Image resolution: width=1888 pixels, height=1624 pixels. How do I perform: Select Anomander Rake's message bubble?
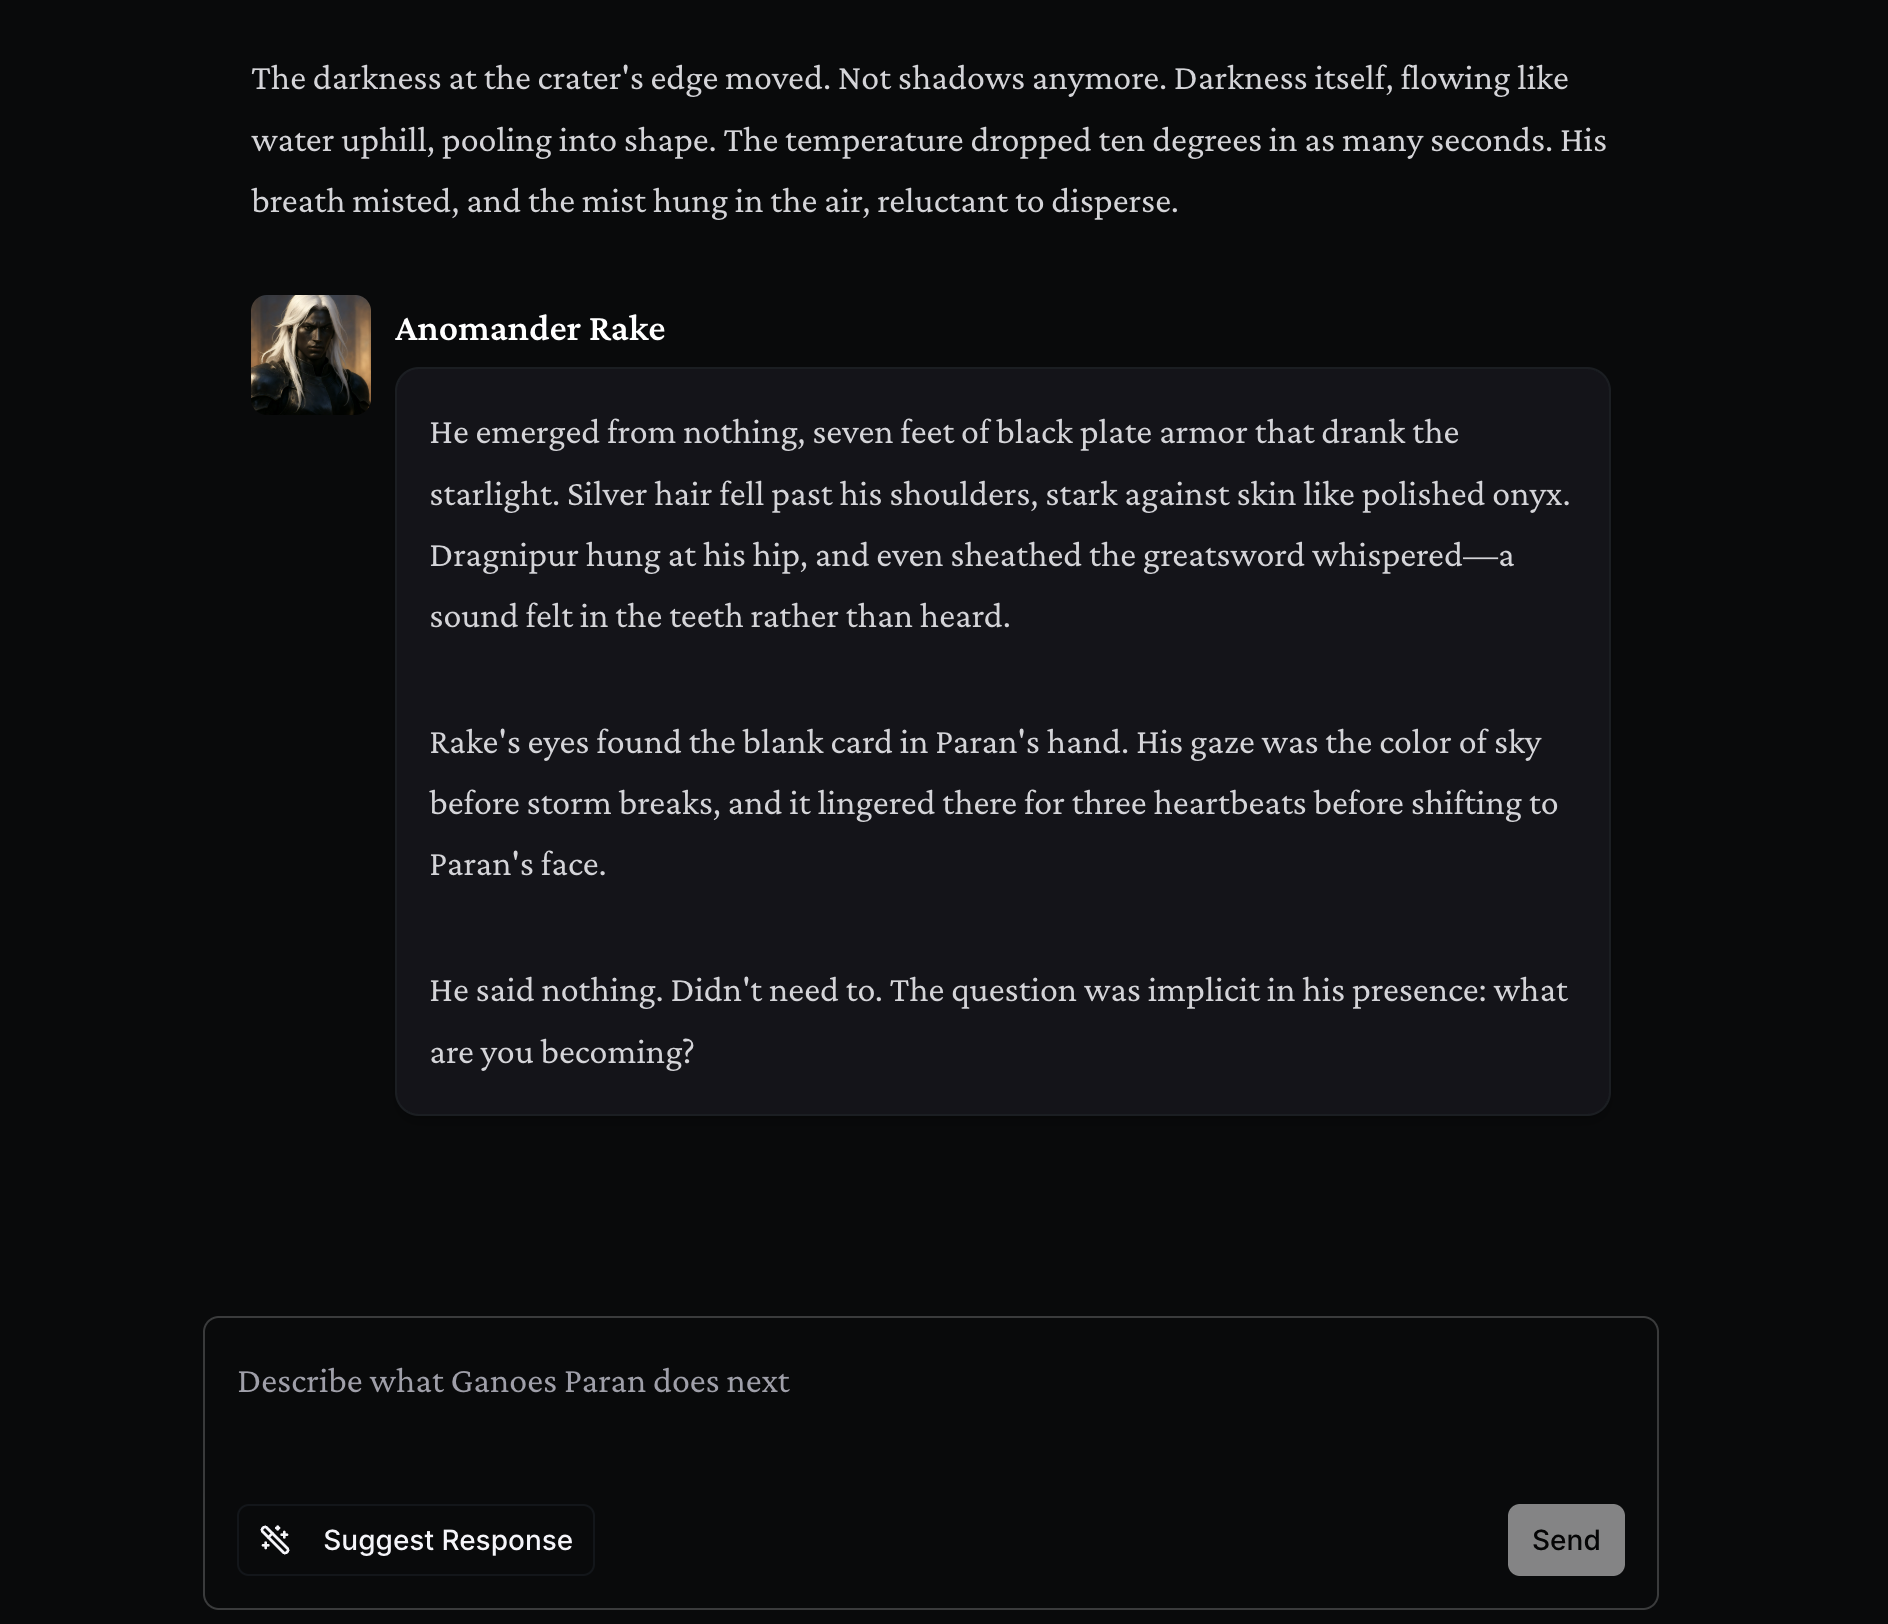[x=1000, y=742]
